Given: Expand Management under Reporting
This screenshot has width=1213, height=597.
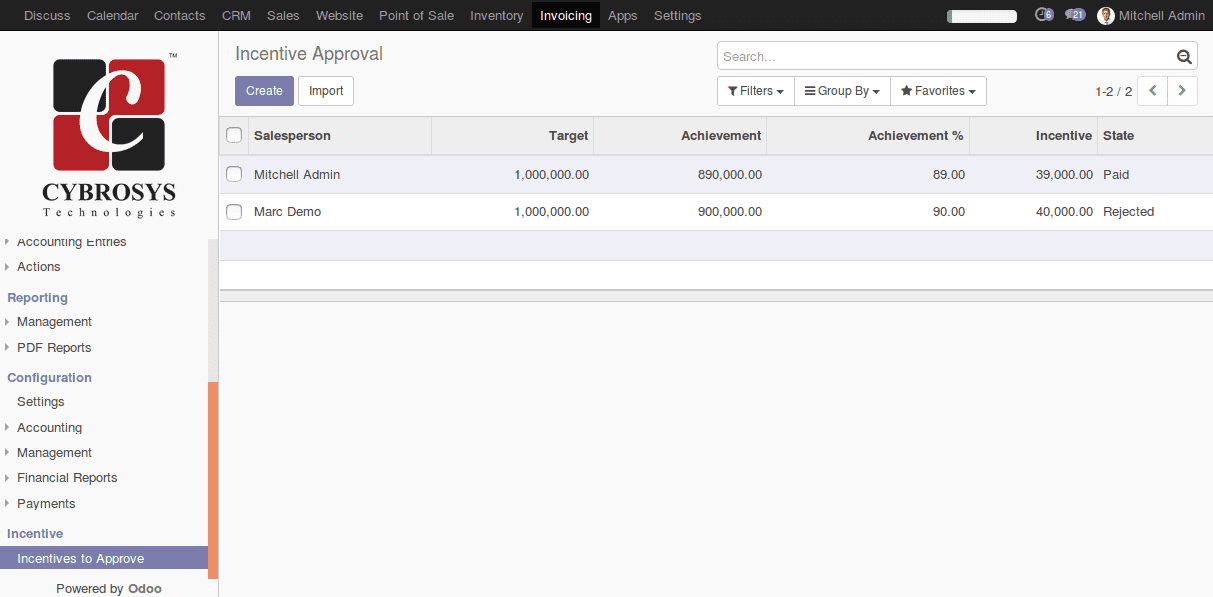Looking at the screenshot, I should [x=55, y=322].
